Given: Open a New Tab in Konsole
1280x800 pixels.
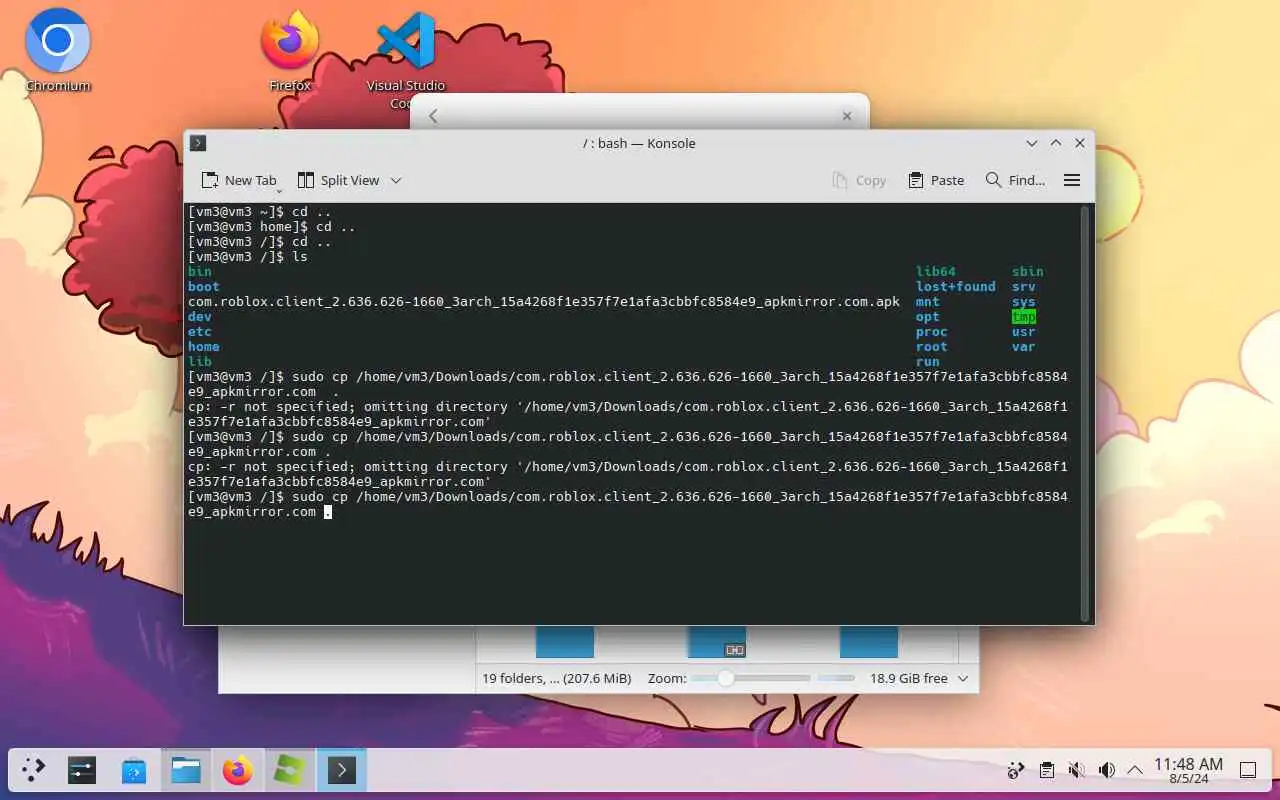Looking at the screenshot, I should [x=239, y=180].
